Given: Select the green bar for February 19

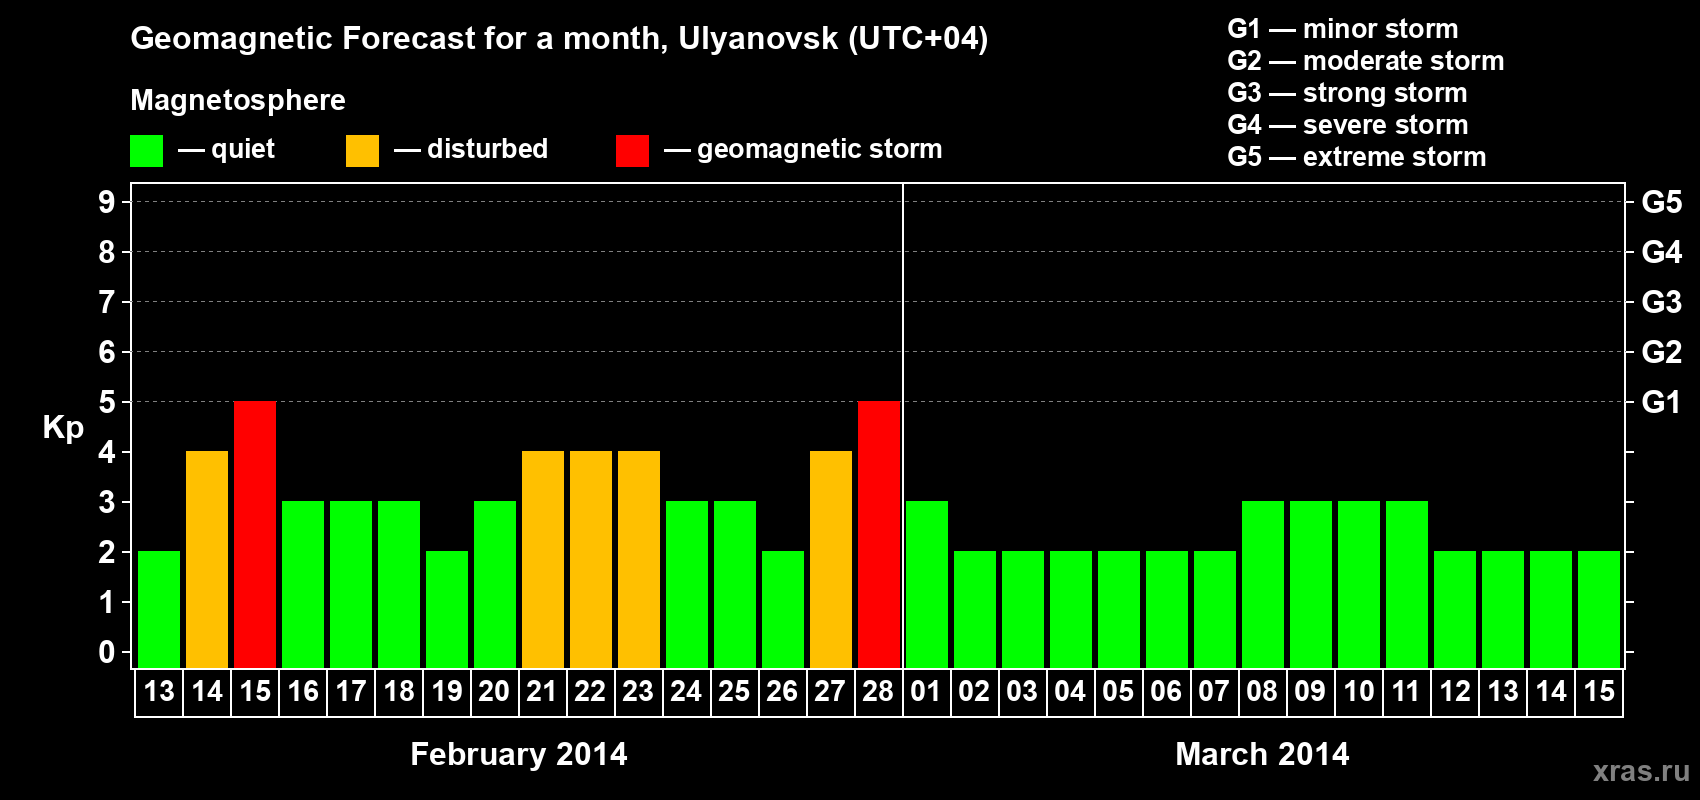Looking at the screenshot, I should [447, 610].
